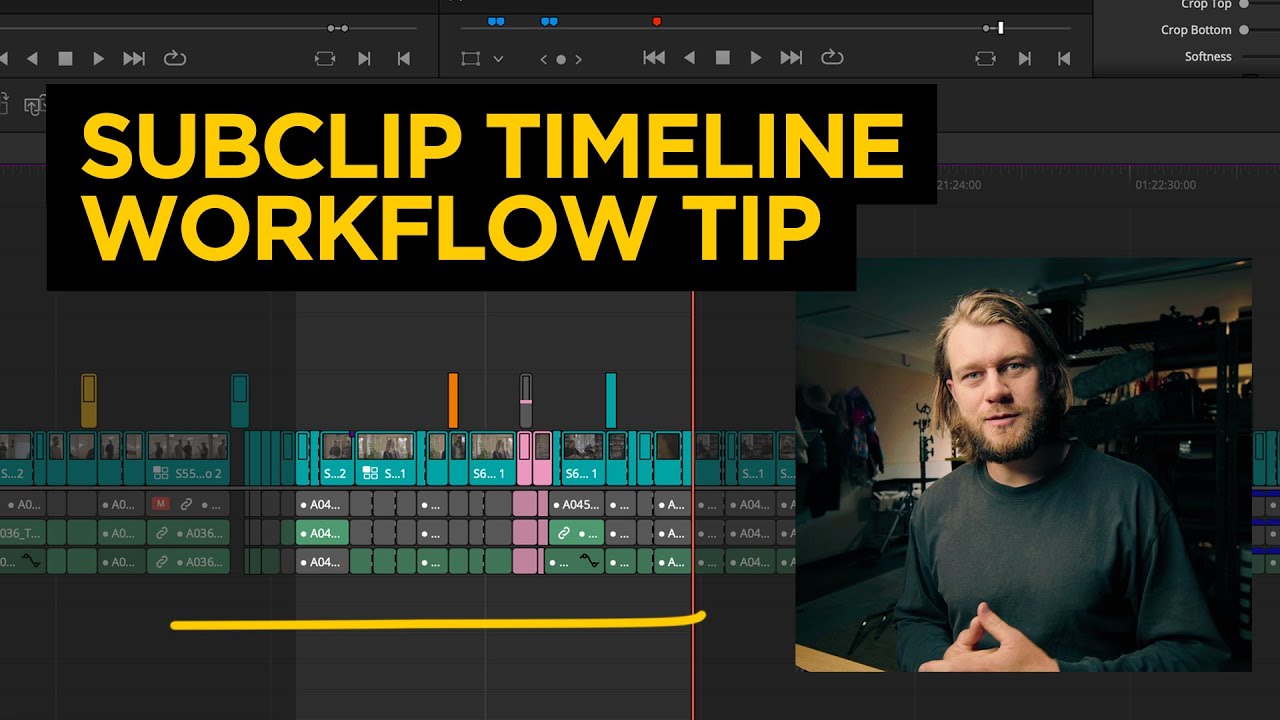Click the marker dot between the chevrons
This screenshot has width=1280, height=720.
561,59
